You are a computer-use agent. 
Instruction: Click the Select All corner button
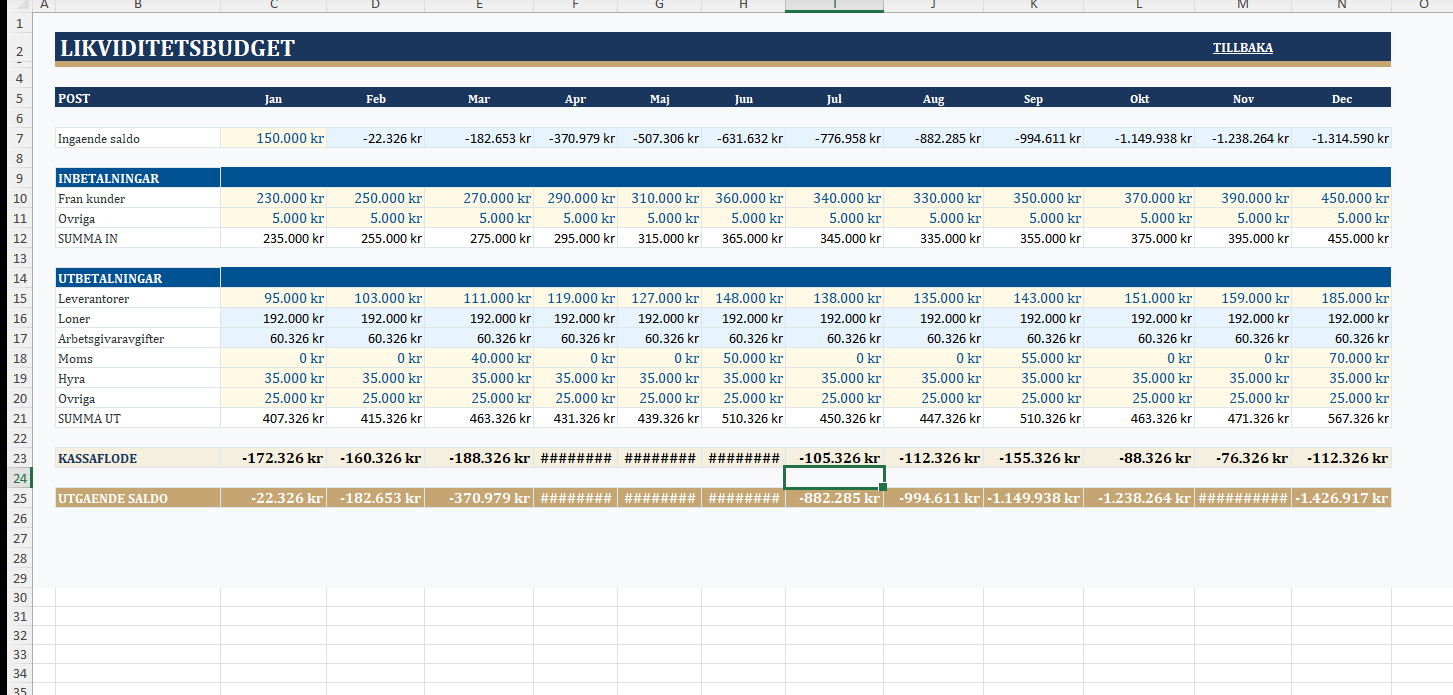(x=19, y=5)
